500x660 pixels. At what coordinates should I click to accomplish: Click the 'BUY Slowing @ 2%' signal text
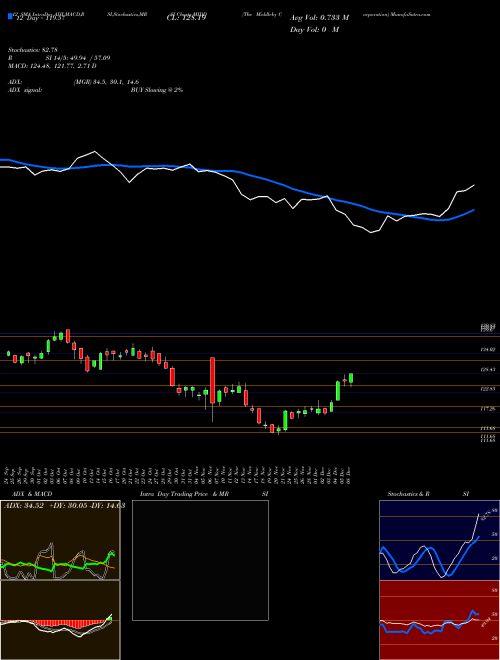coord(157,90)
